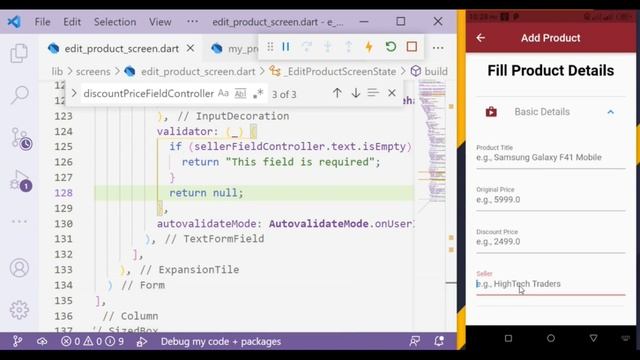The height and width of the screenshot is (360, 640).
Task: Tap the Basic Details bag icon
Action: click(x=491, y=112)
